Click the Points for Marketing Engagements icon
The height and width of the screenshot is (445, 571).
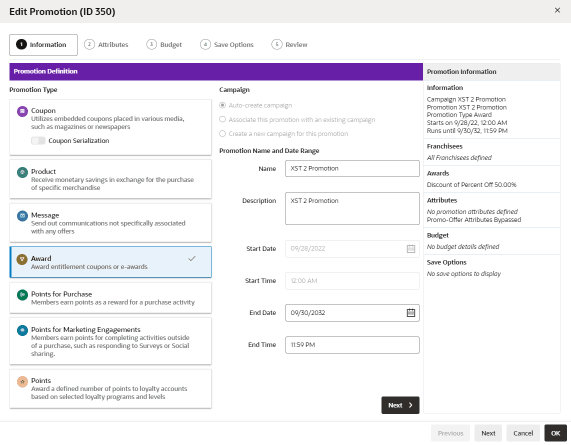pyautogui.click(x=22, y=330)
